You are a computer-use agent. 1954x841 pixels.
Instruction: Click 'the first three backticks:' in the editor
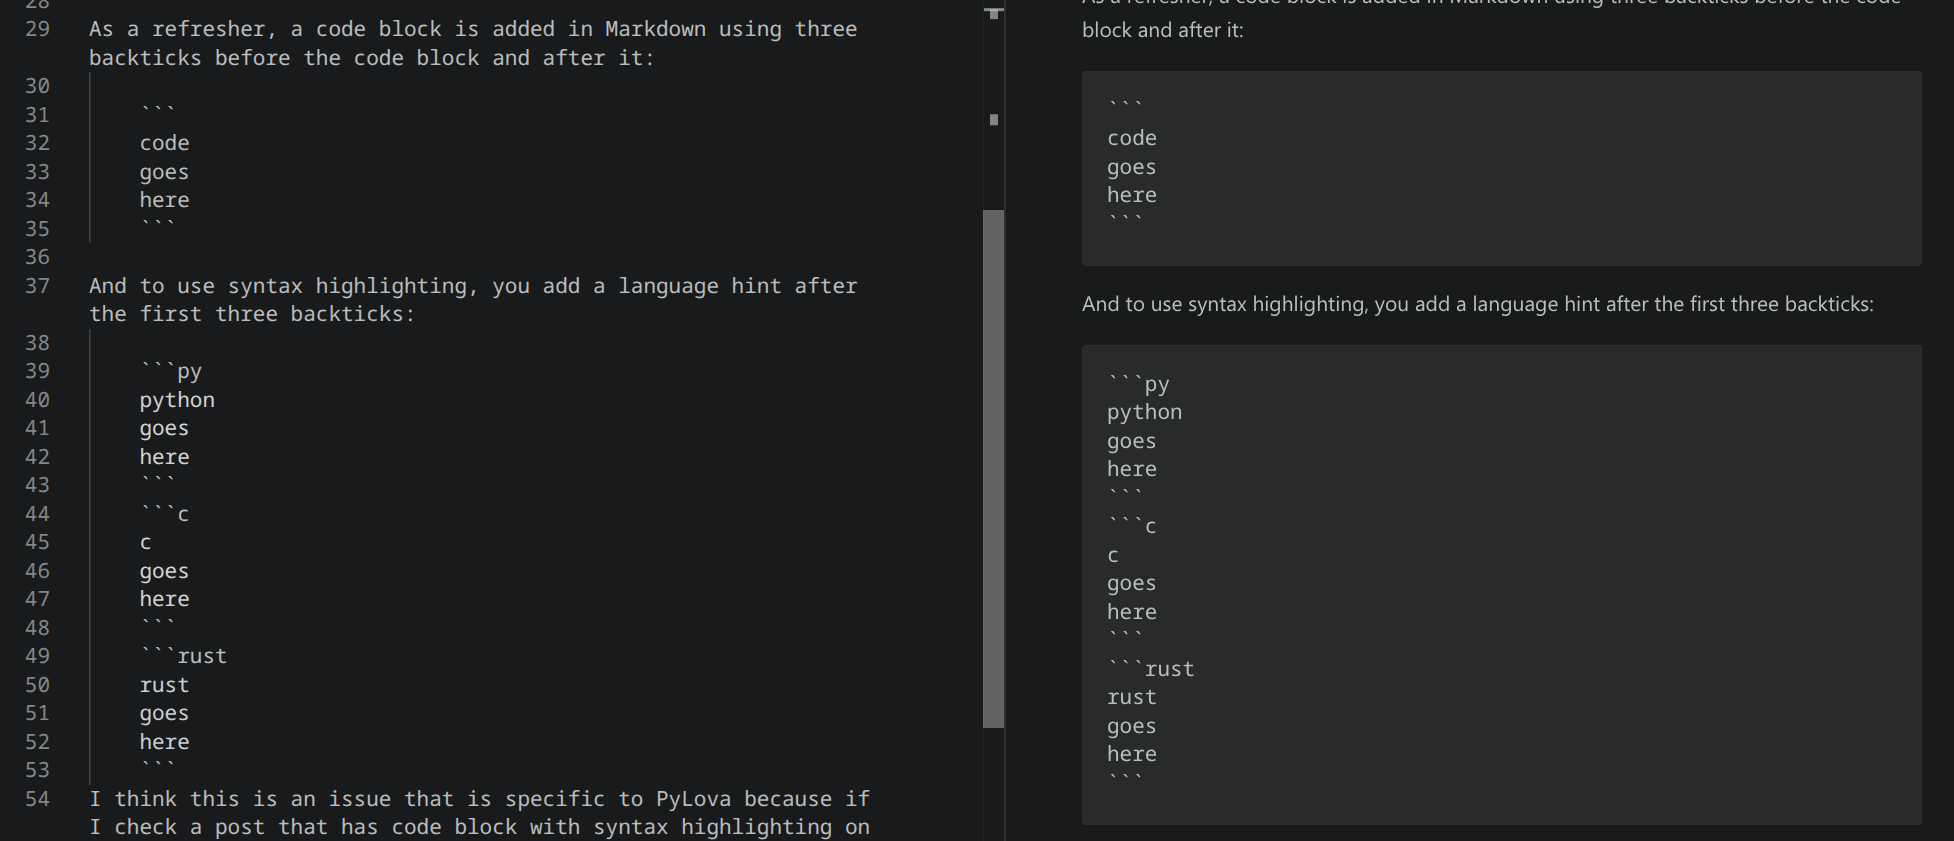click(x=252, y=314)
